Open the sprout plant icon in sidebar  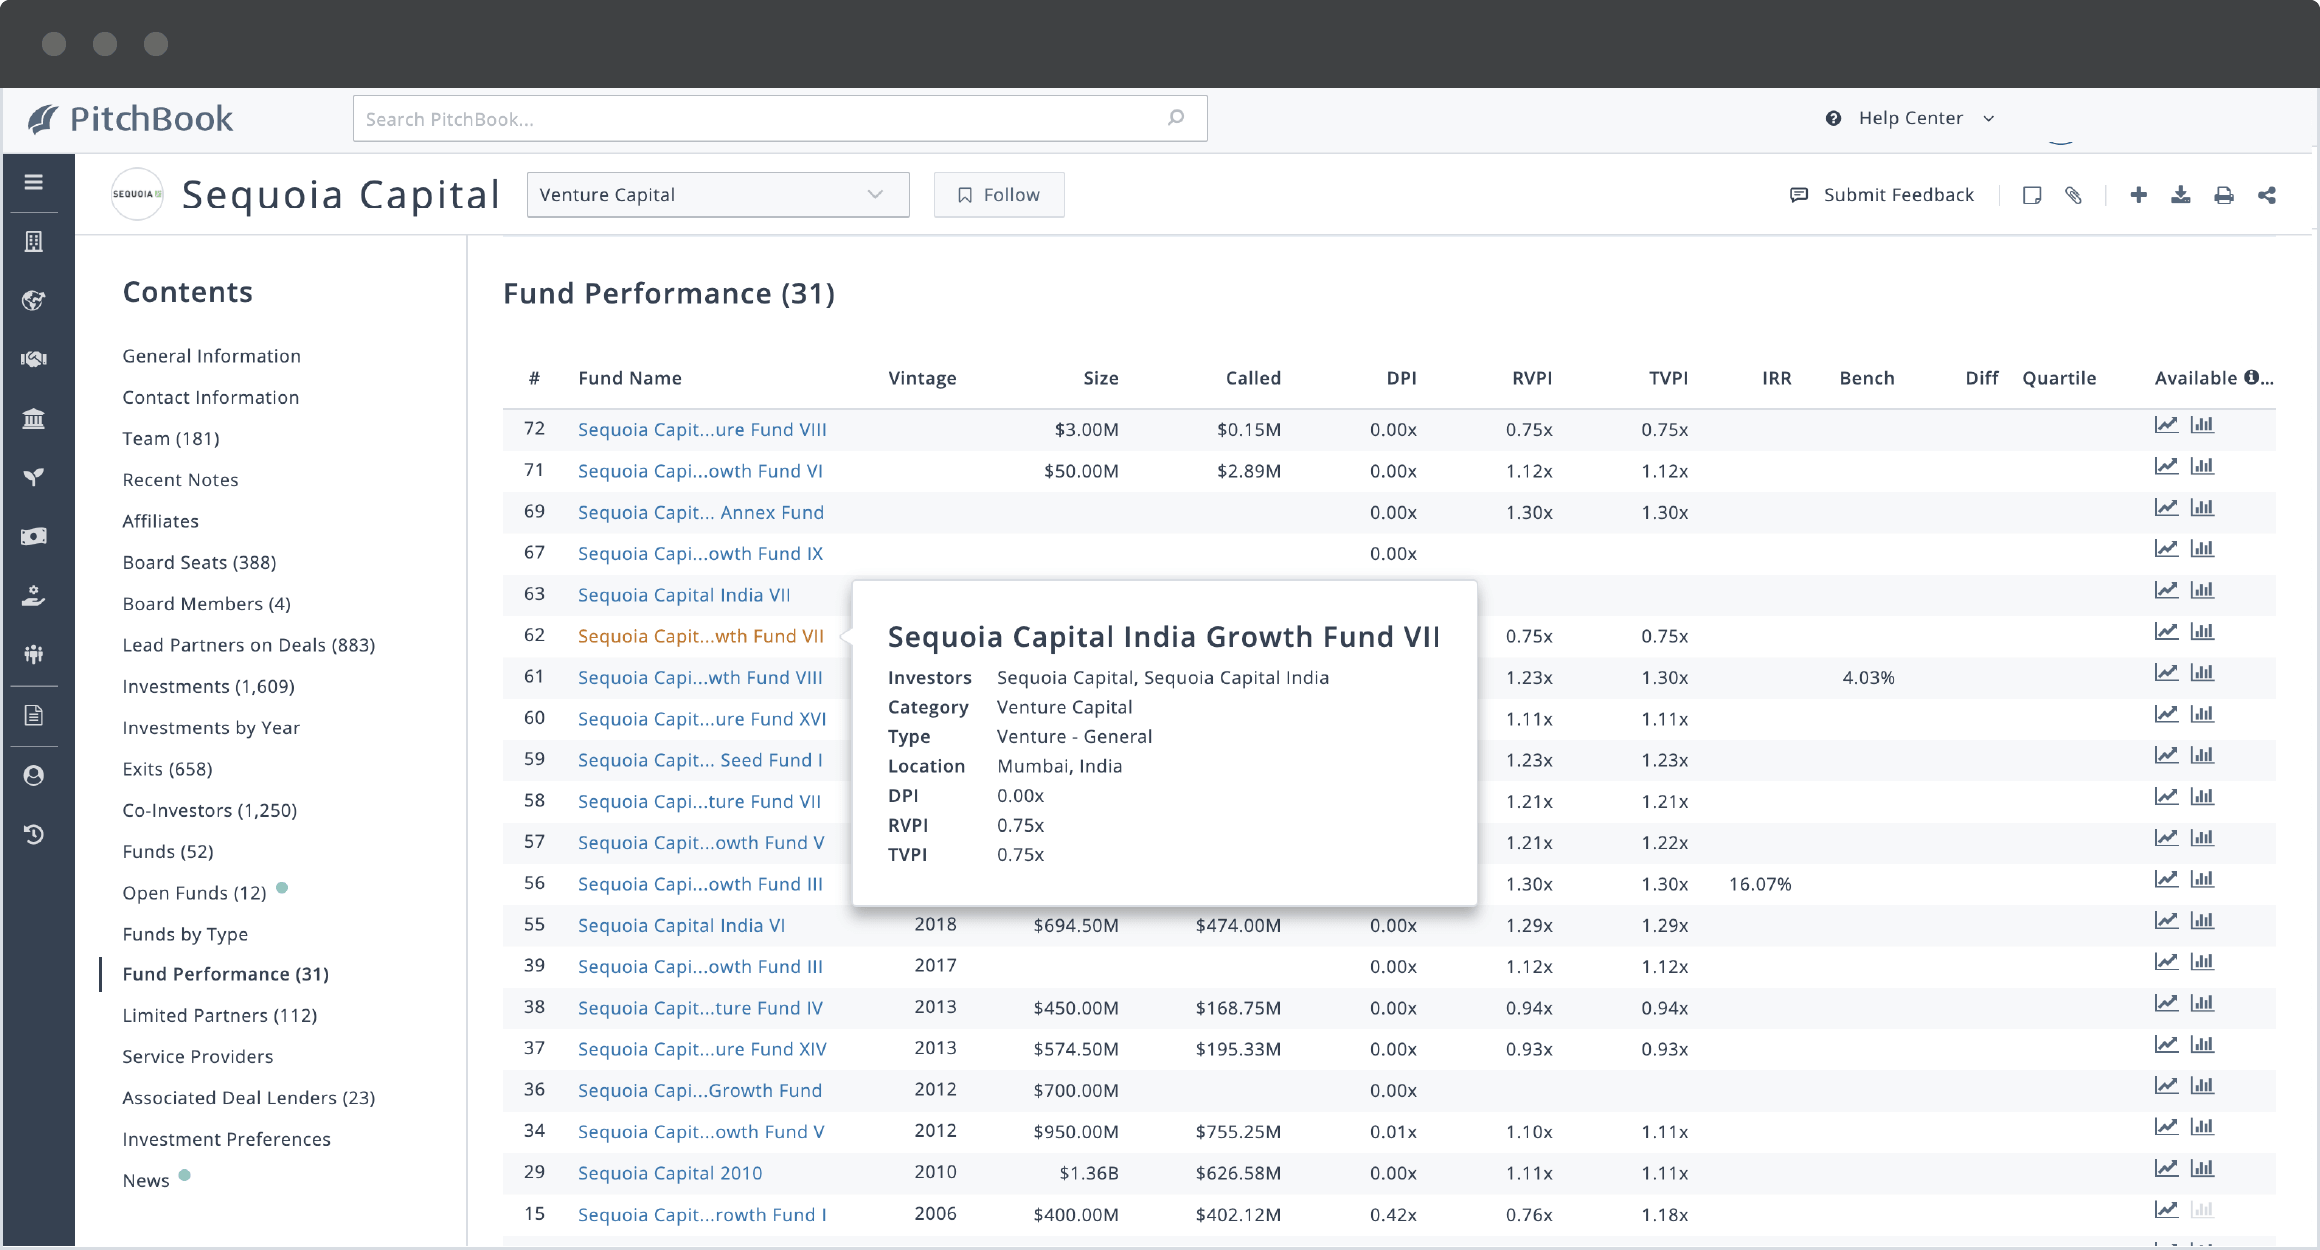pyautogui.click(x=34, y=477)
